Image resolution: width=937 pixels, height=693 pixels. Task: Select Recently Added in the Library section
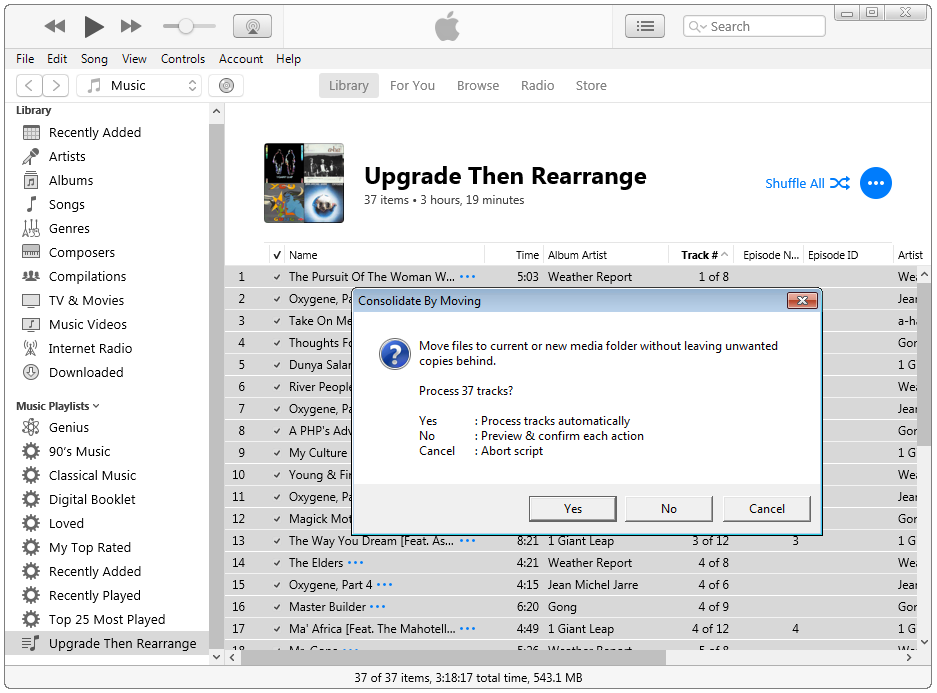click(x=95, y=133)
